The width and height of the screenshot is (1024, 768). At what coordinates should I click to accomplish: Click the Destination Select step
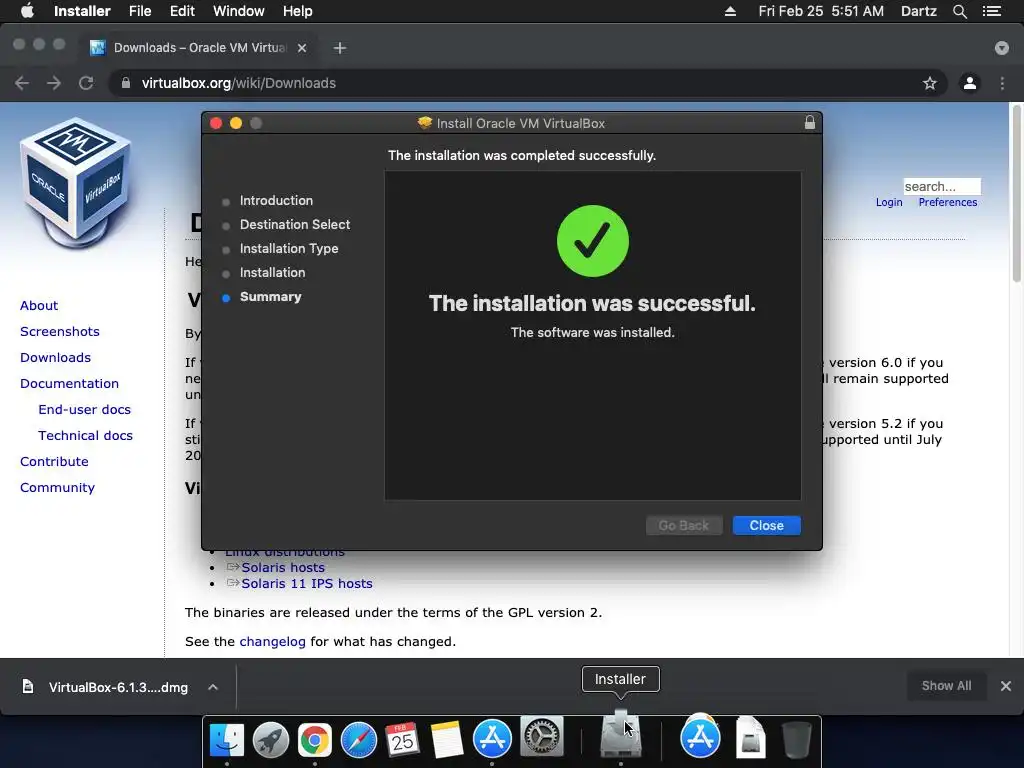(x=295, y=225)
